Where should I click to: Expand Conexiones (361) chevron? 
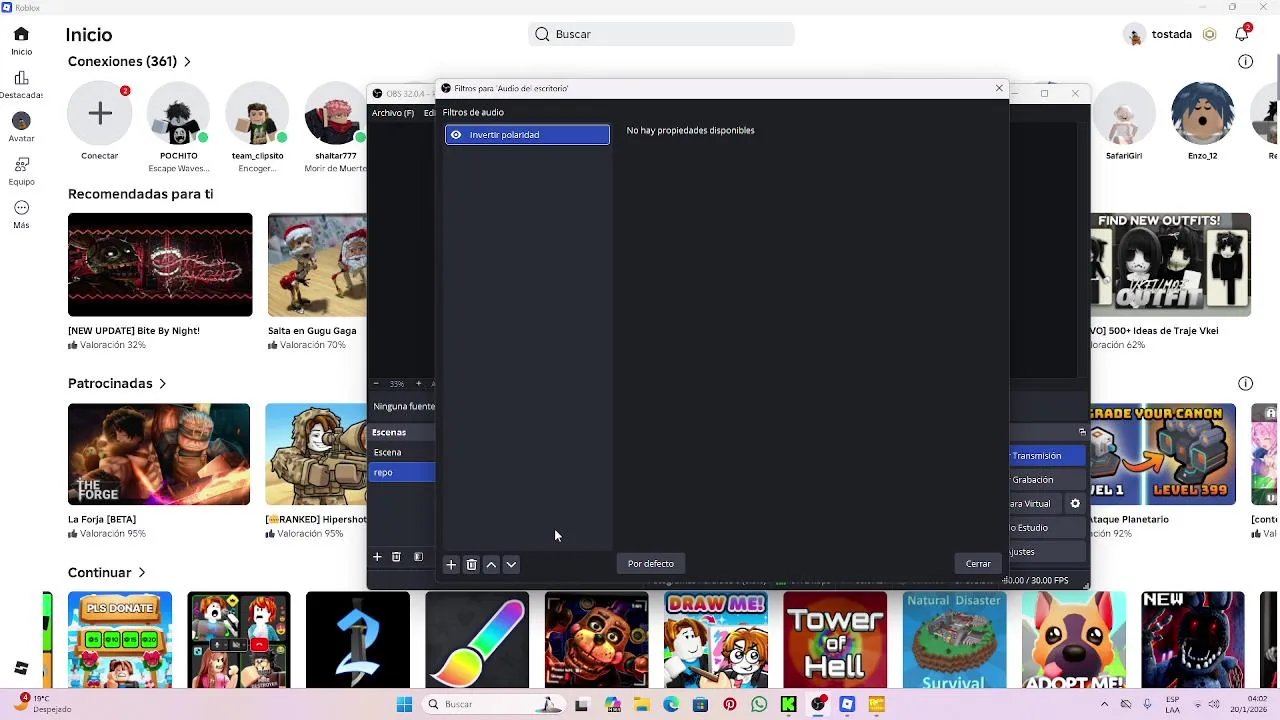tap(187, 62)
